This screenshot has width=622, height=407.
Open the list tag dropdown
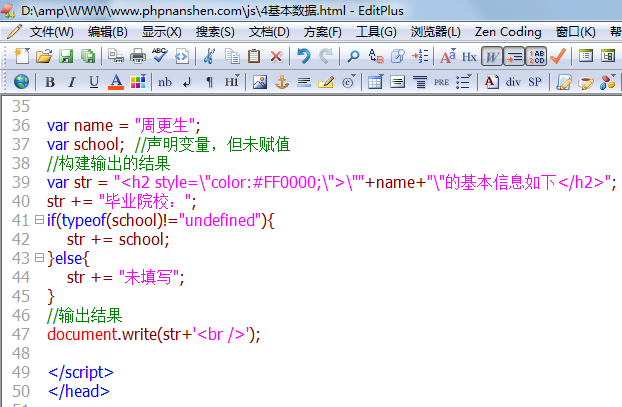463,82
